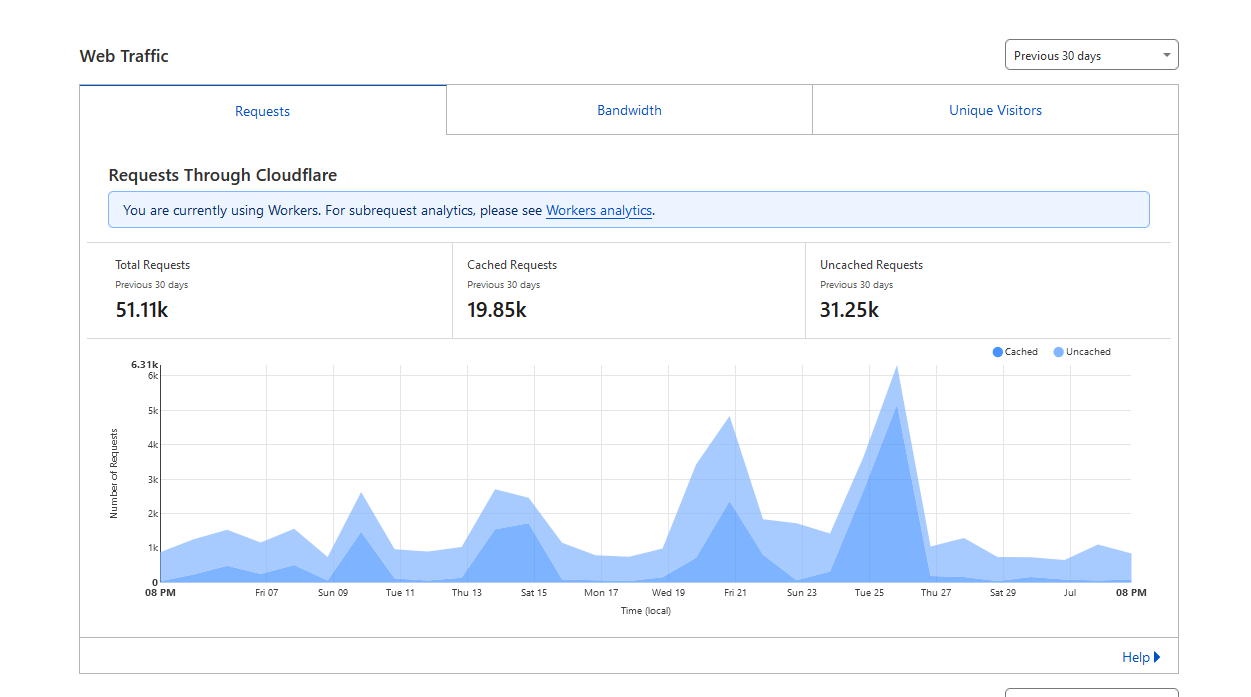Click the Number of Requests axis title
1251x697 pixels.
coord(114,474)
